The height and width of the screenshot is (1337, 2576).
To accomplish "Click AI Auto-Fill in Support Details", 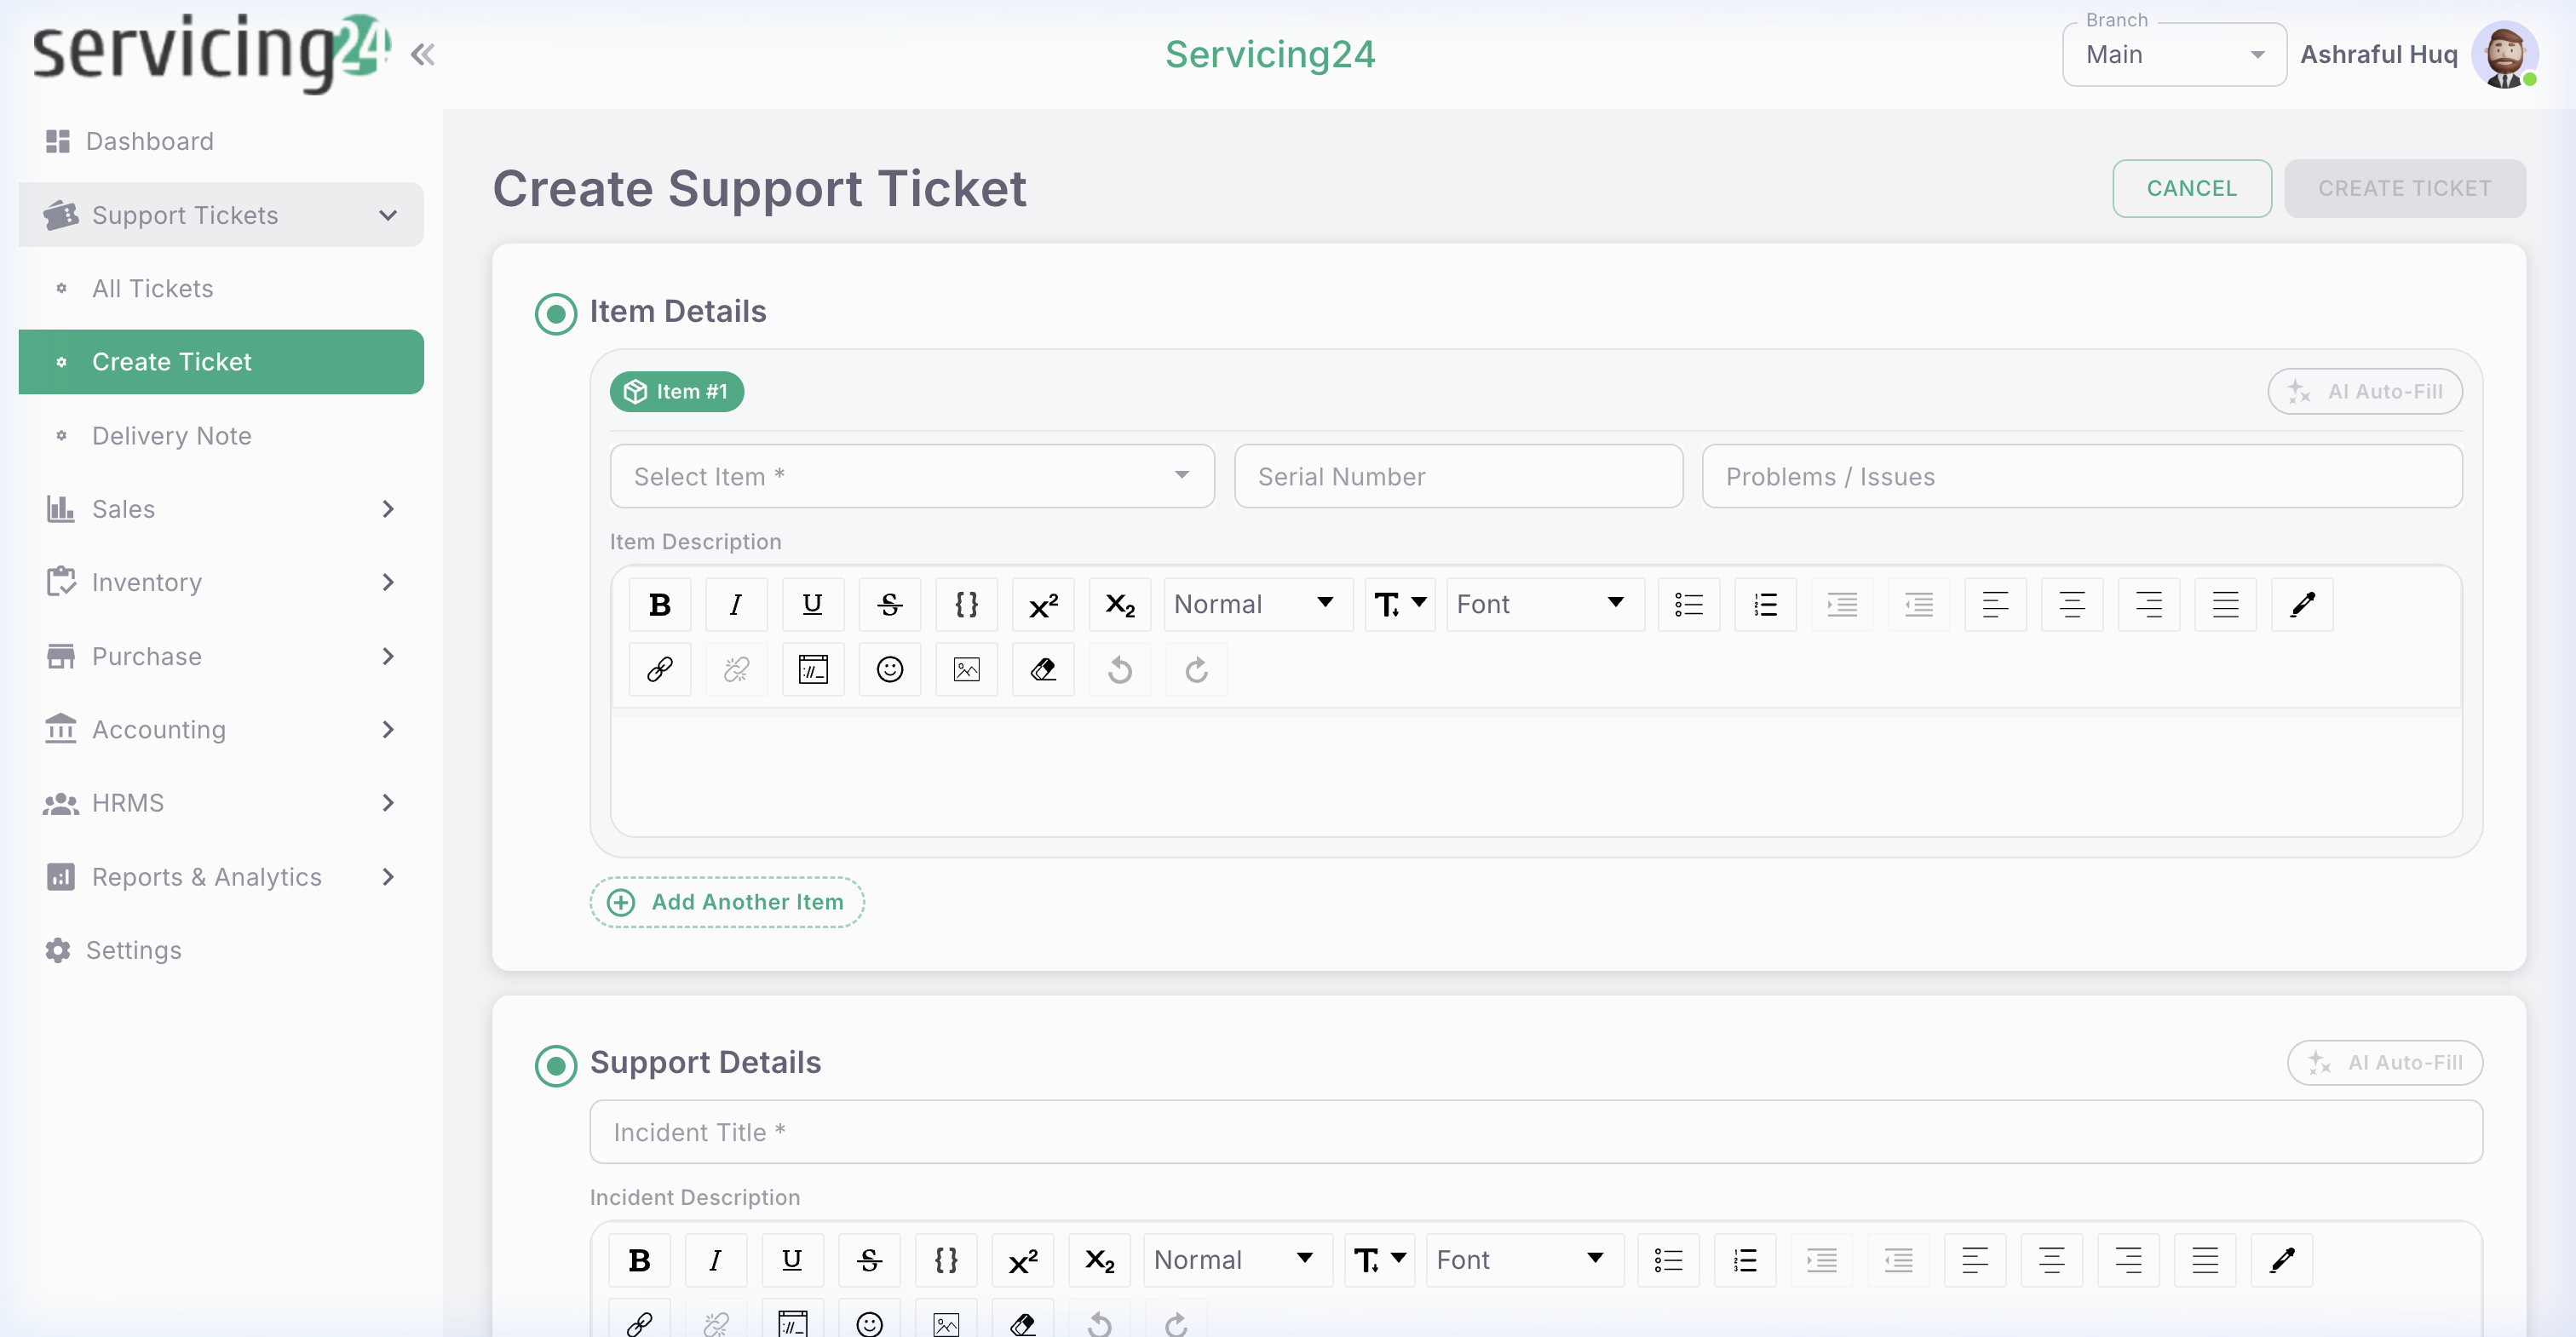I will pyautogui.click(x=2384, y=1062).
